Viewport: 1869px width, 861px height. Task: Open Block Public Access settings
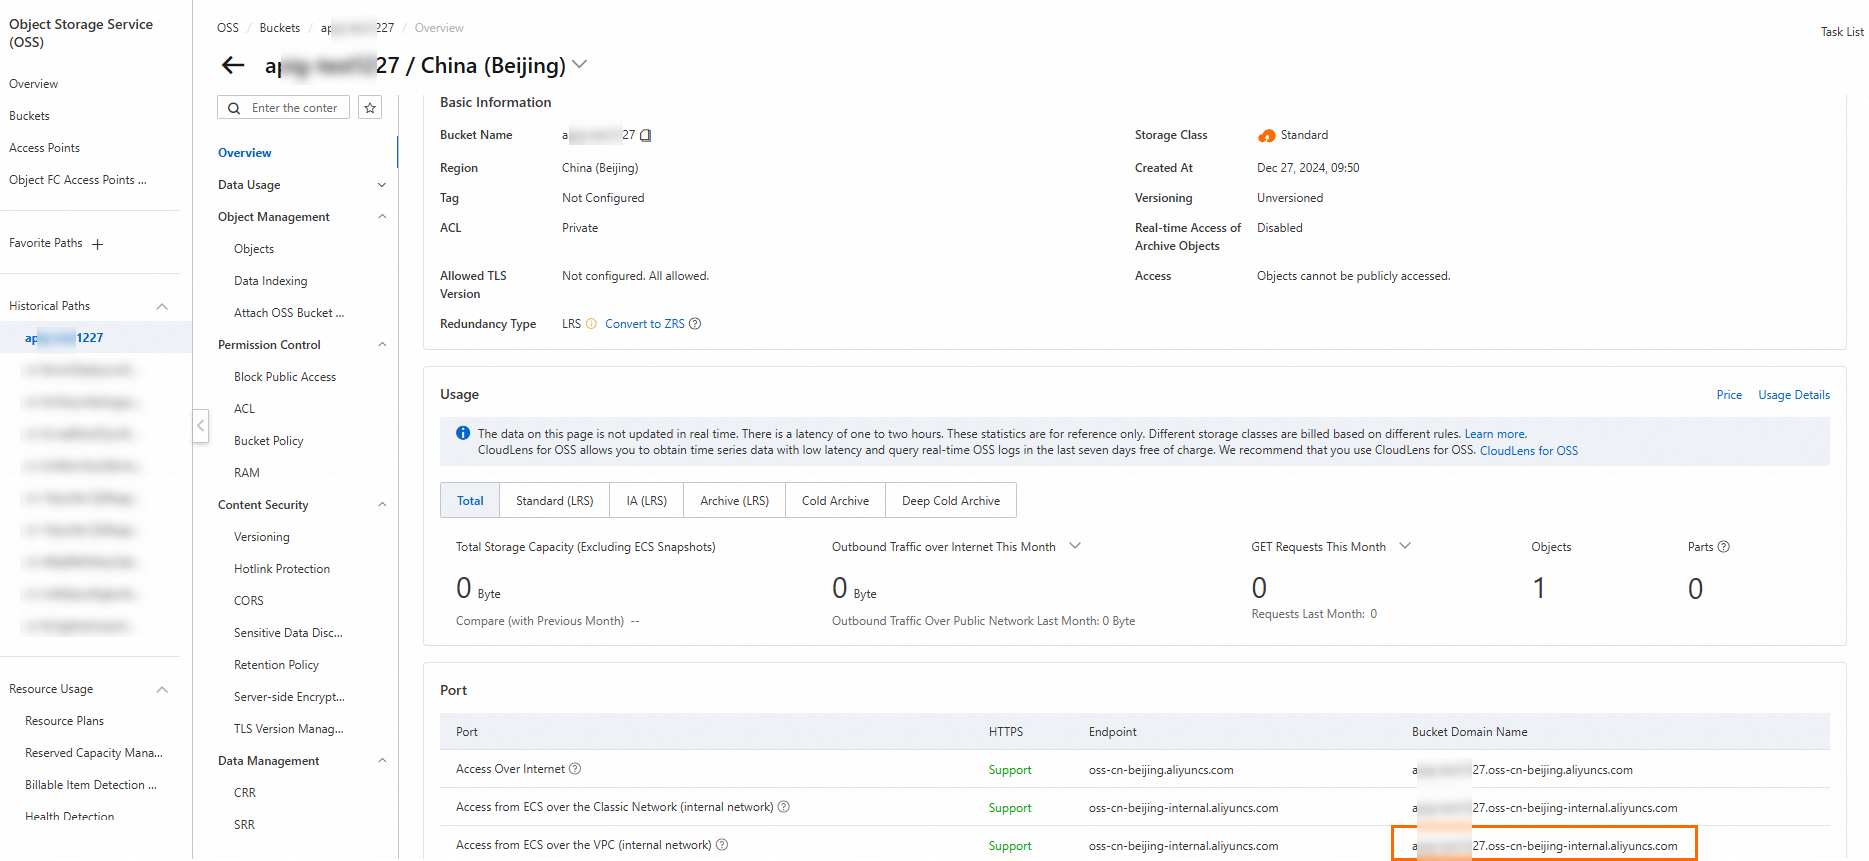coord(285,377)
